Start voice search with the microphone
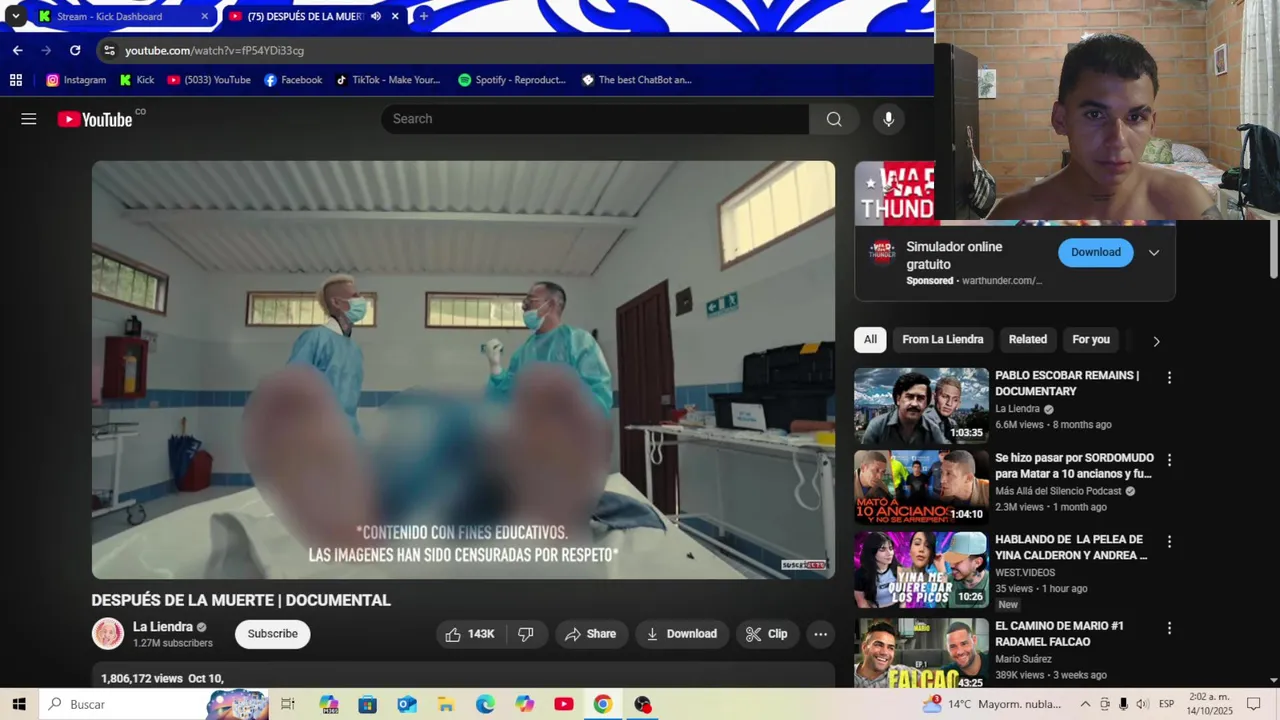1280x720 pixels. (x=888, y=119)
